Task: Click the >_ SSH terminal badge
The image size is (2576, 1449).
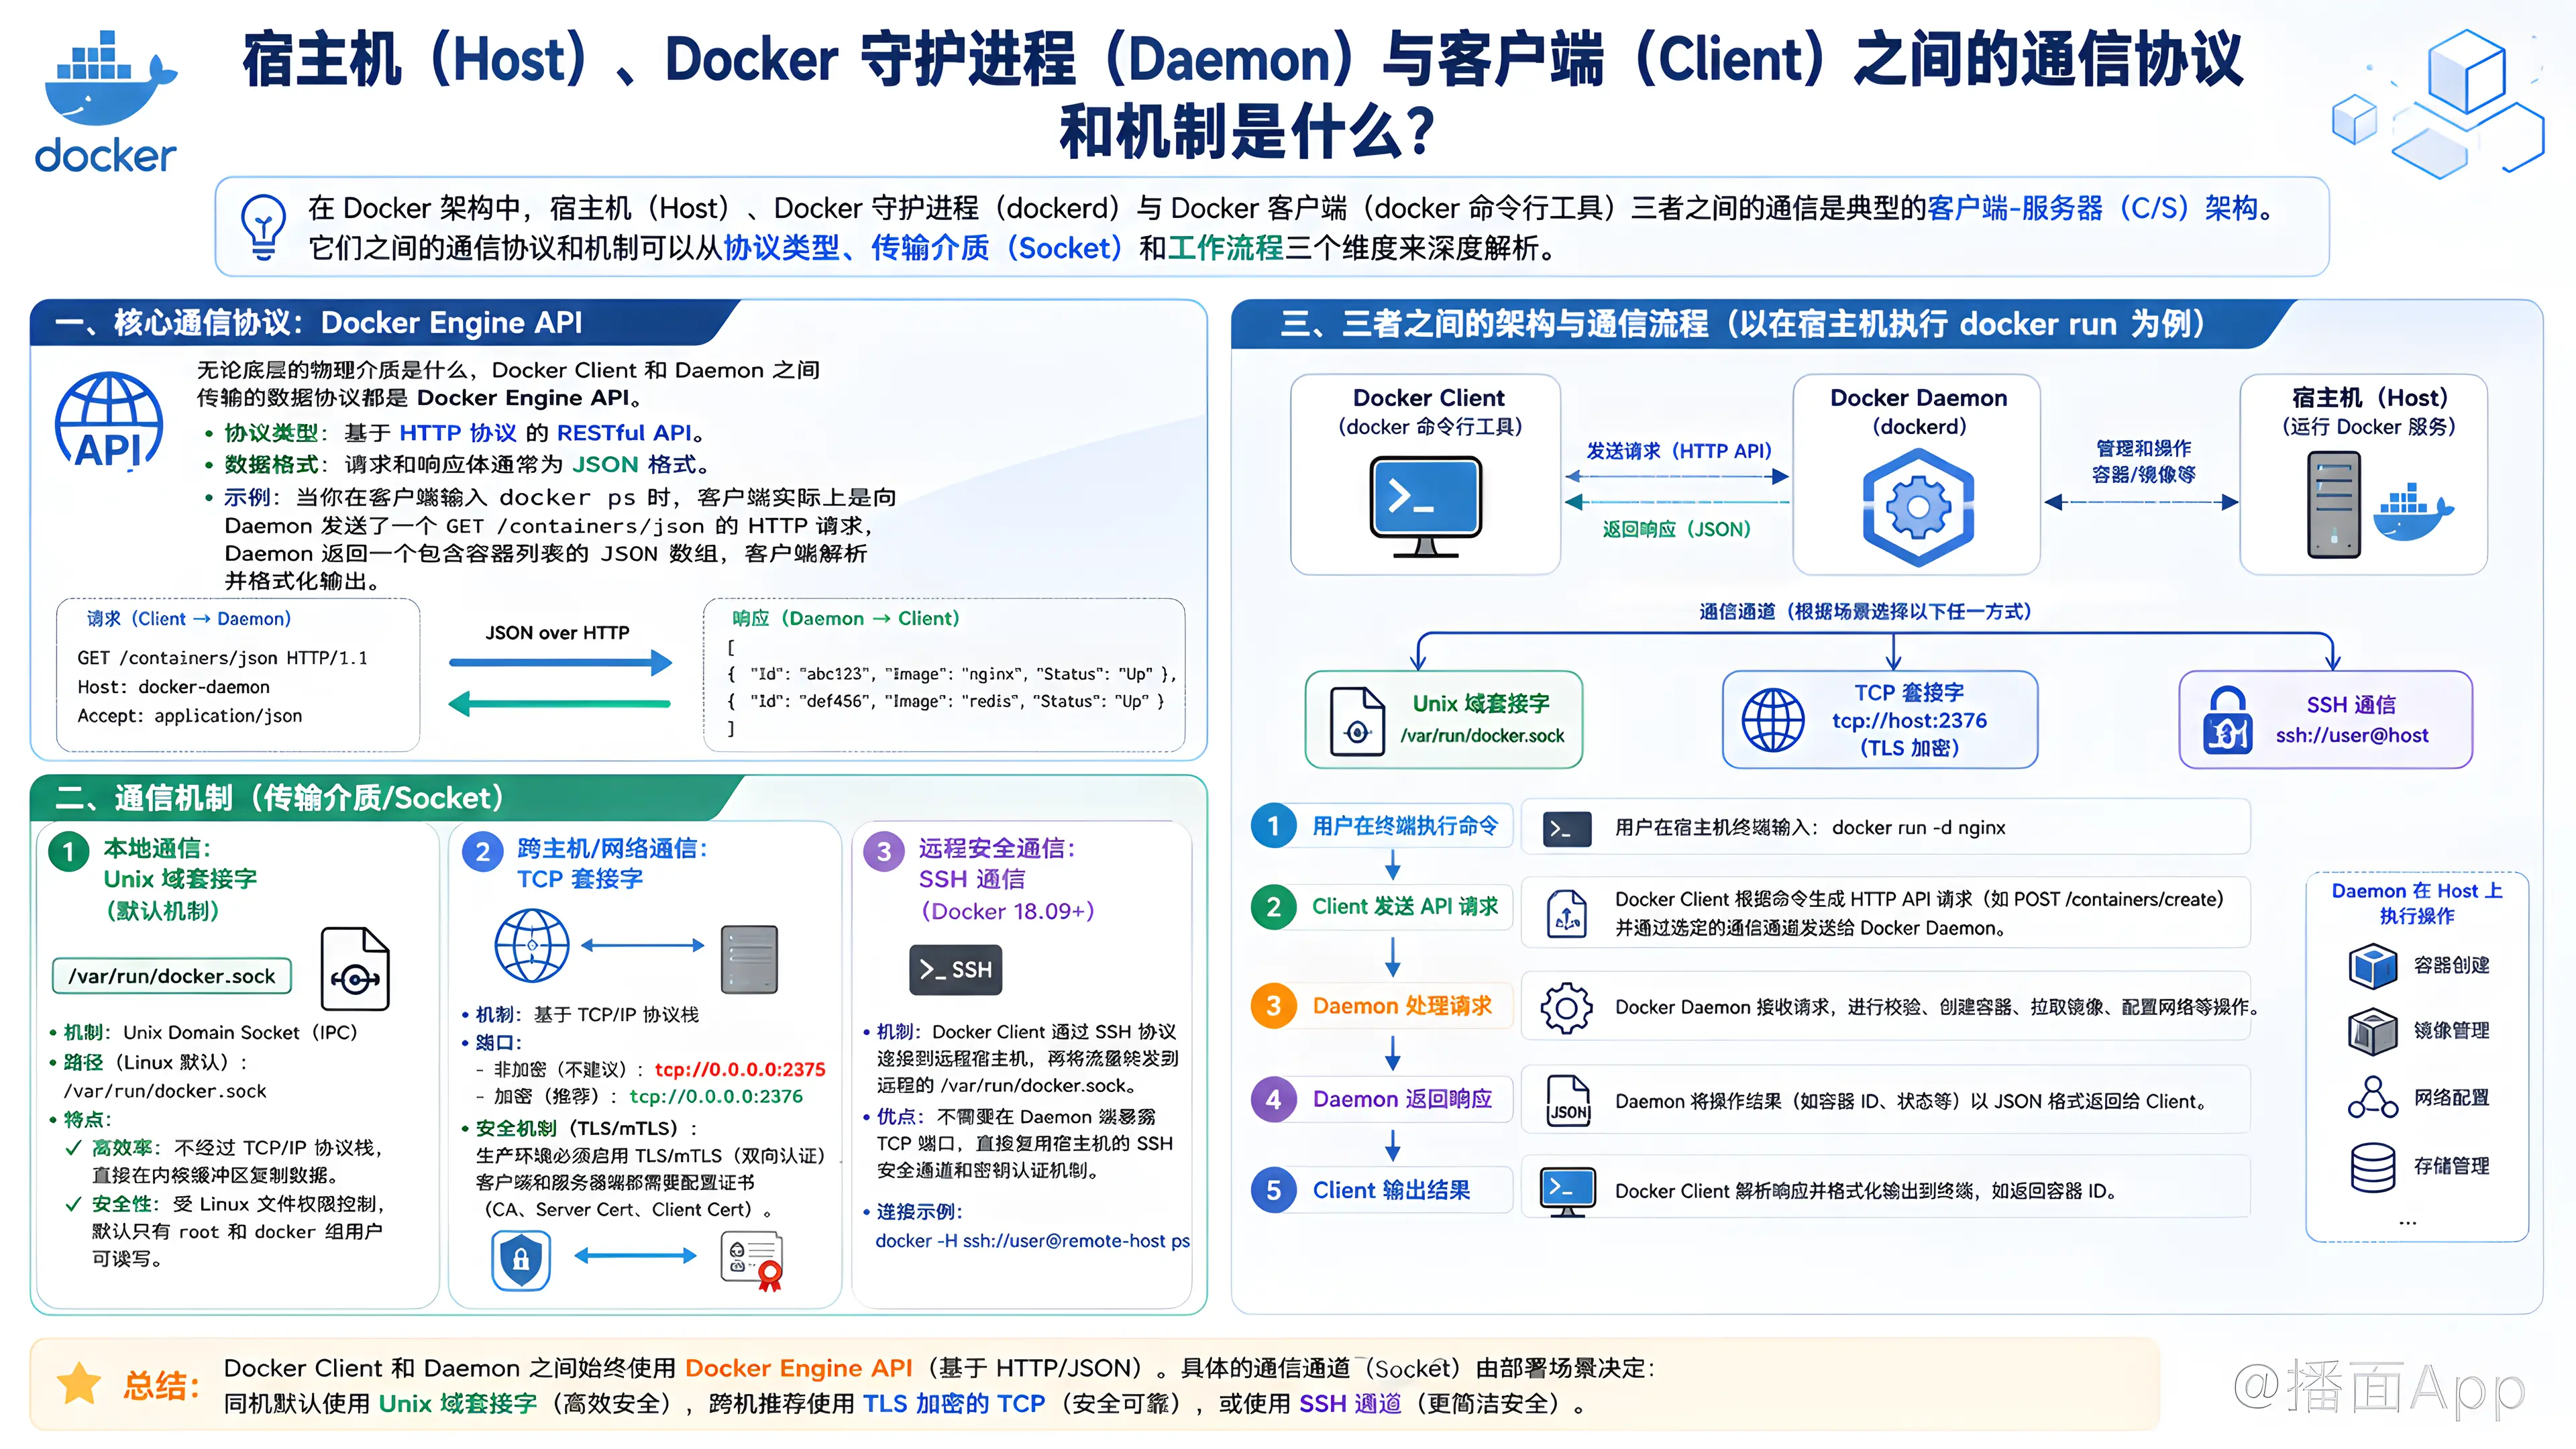Action: [955, 969]
